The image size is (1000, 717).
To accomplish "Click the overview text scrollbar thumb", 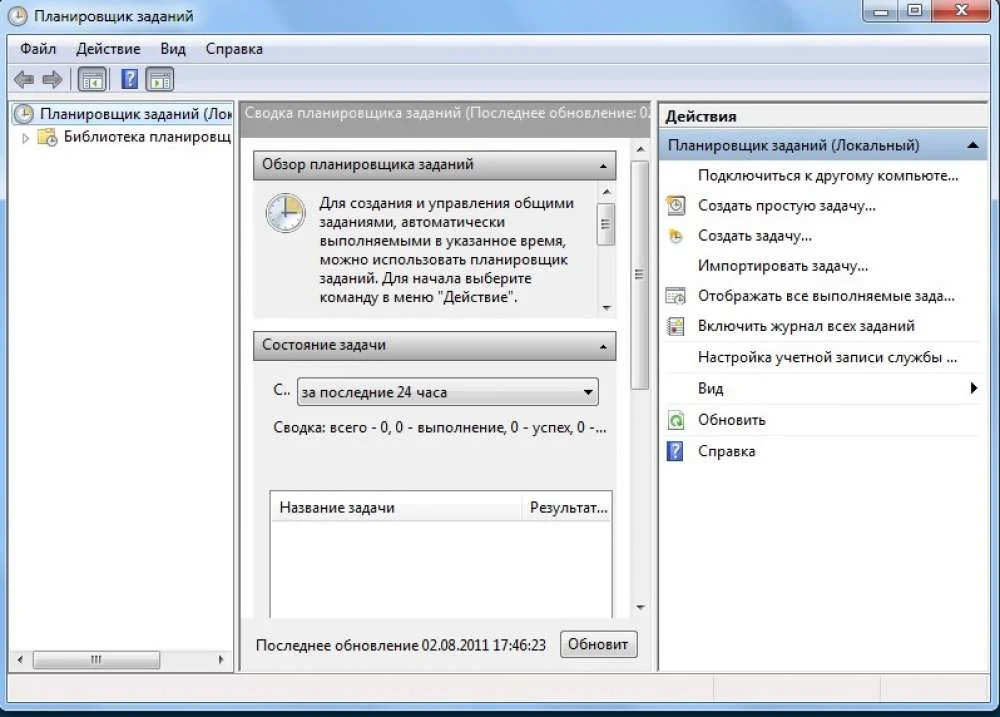I will pos(606,224).
